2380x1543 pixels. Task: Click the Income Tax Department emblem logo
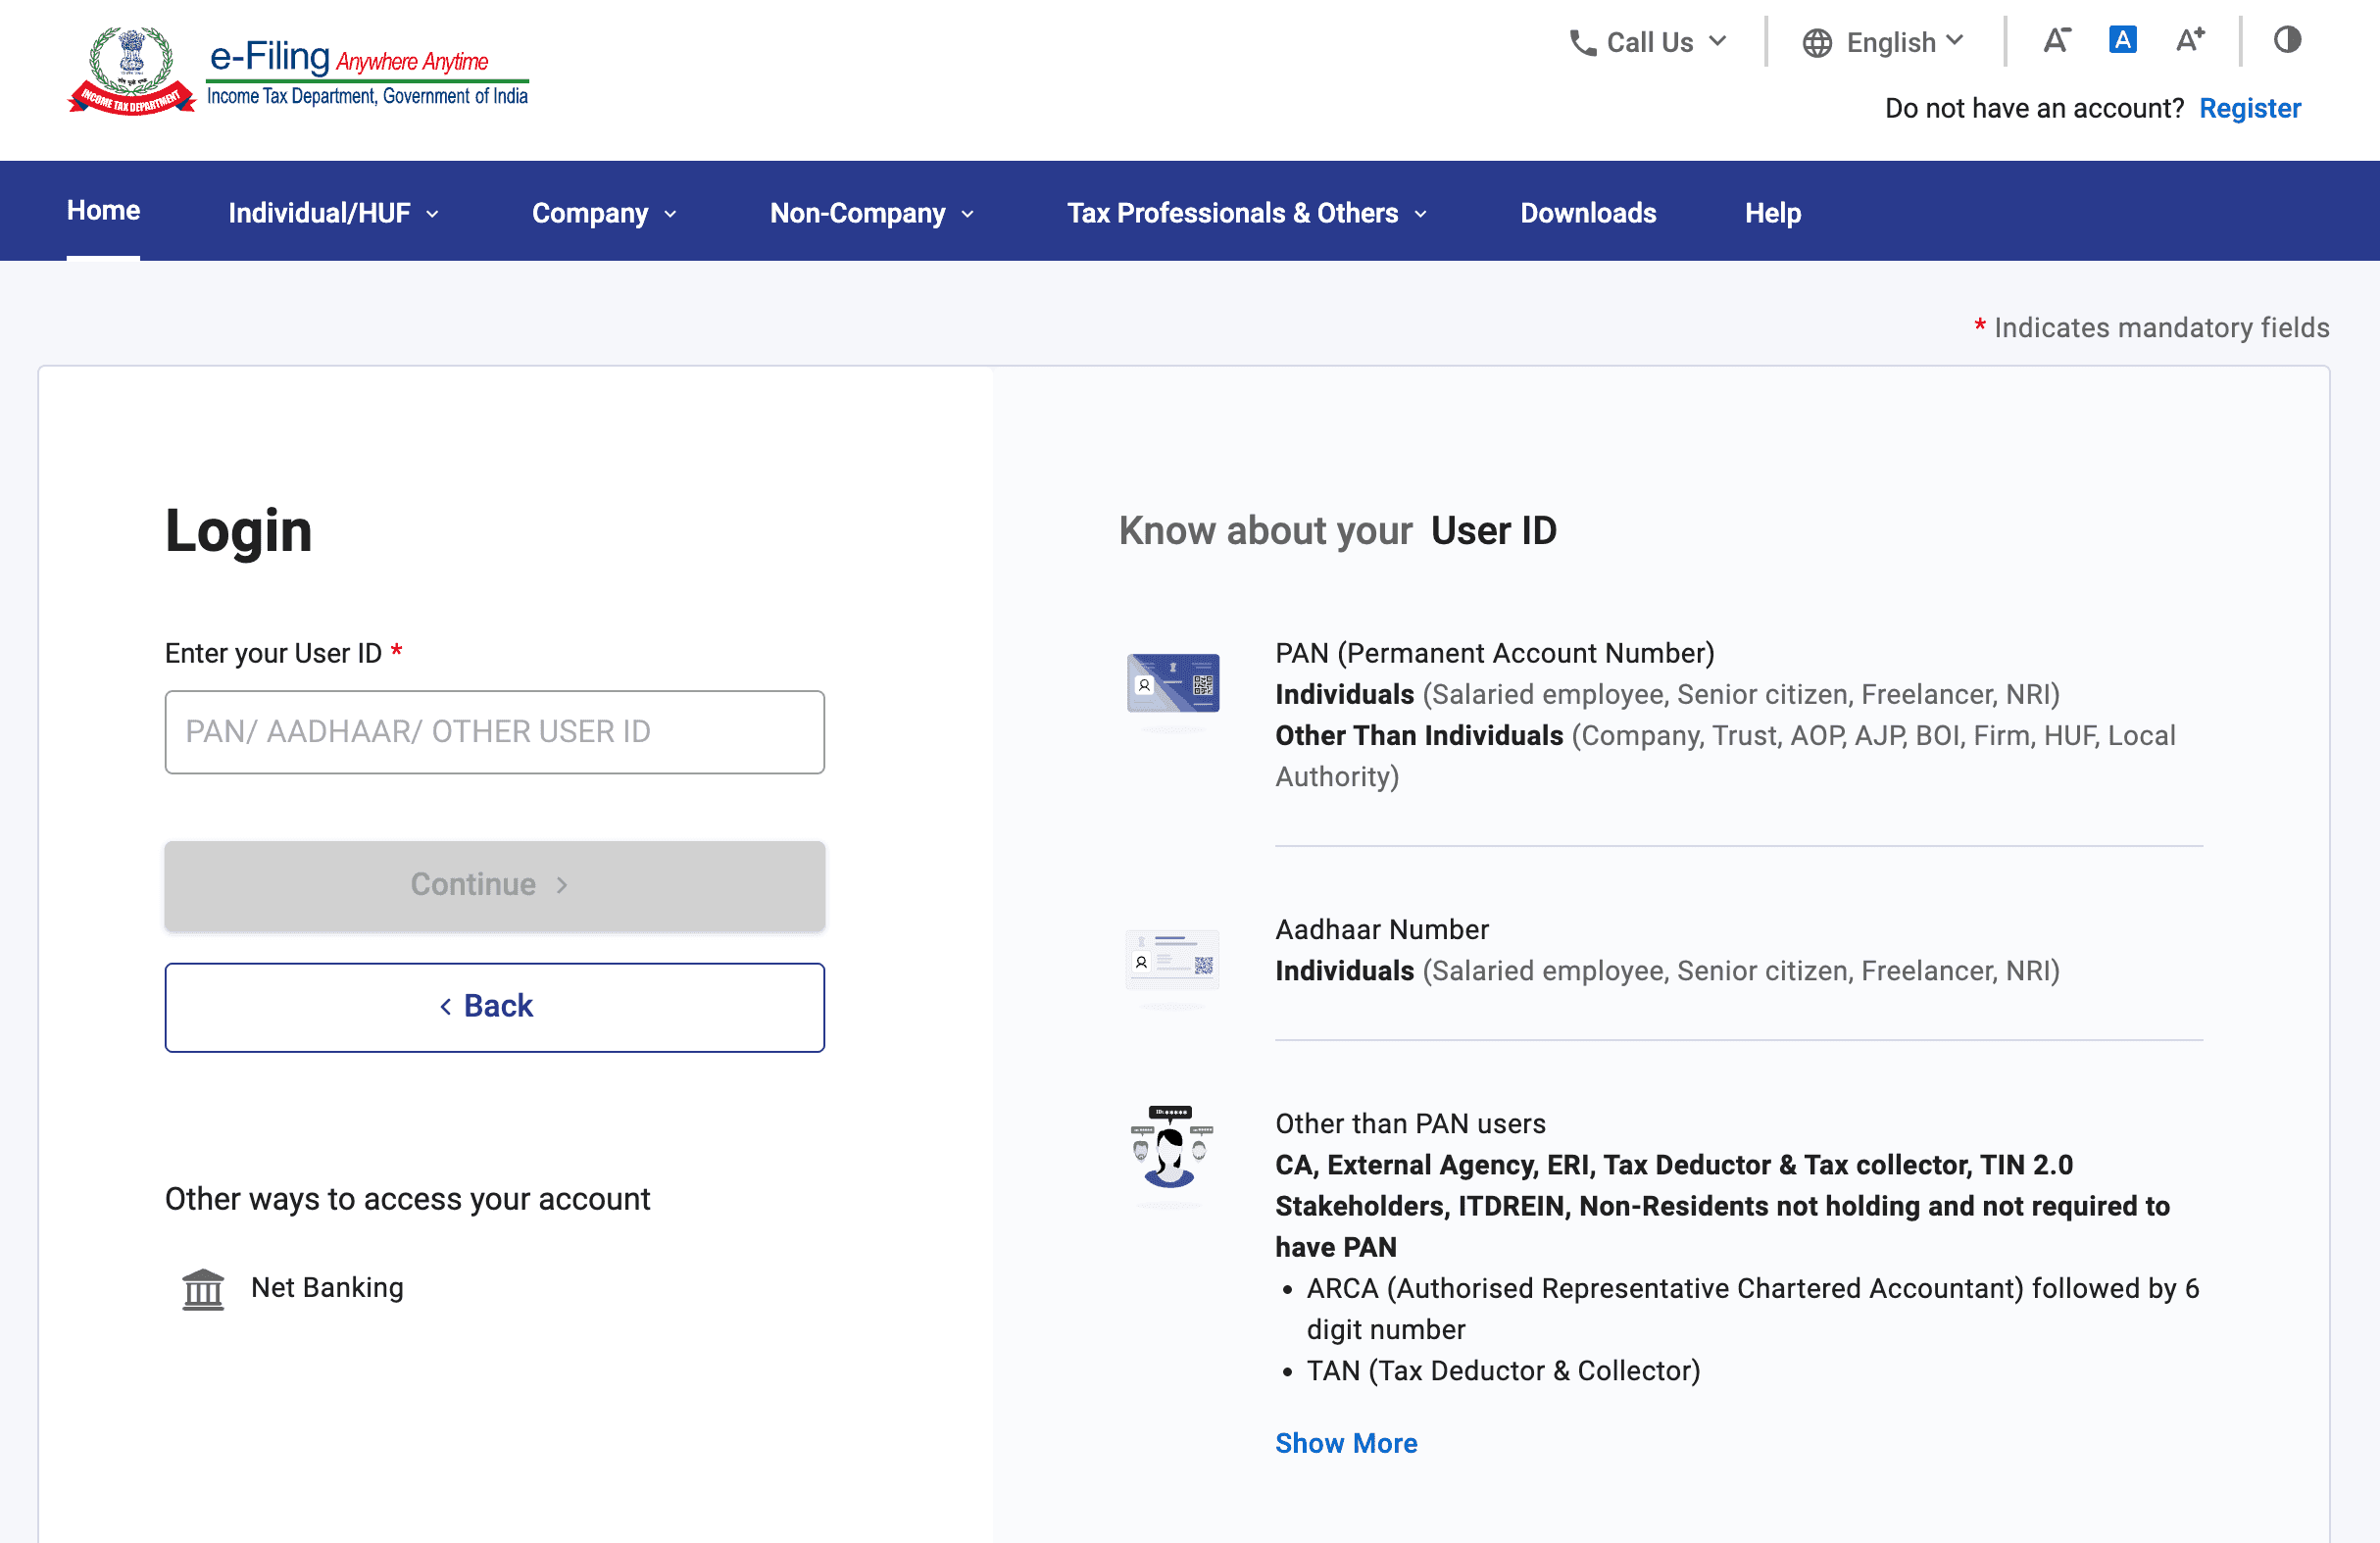(131, 71)
